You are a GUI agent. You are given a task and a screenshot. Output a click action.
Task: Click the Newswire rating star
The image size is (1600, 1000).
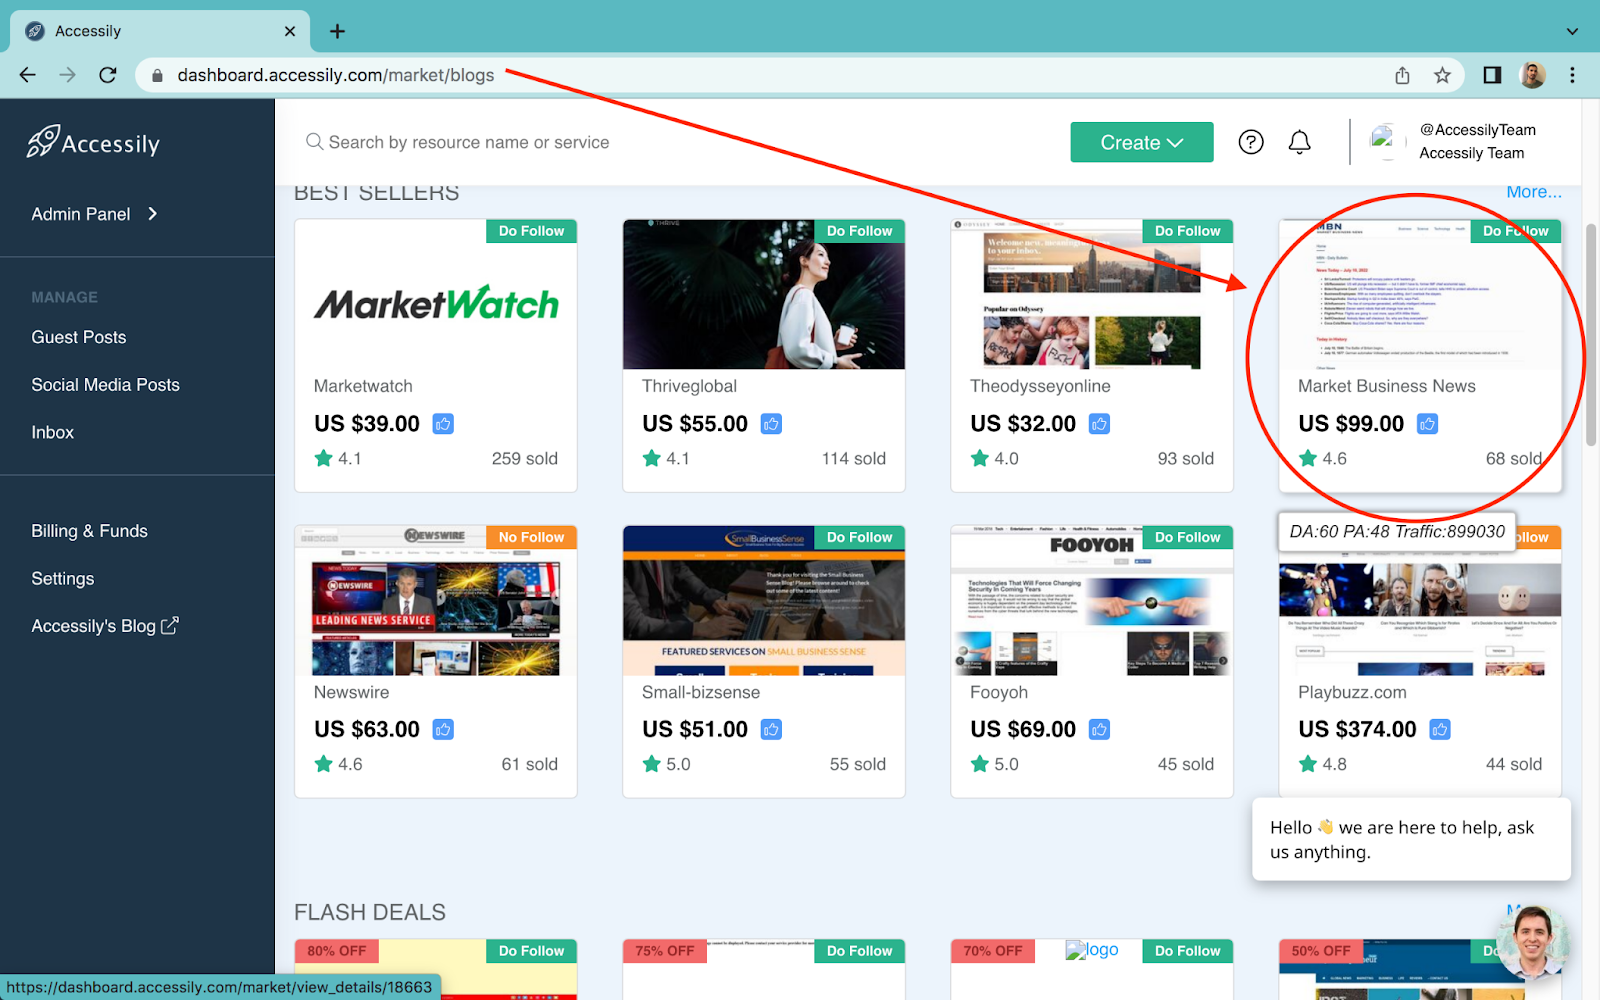[x=323, y=764]
